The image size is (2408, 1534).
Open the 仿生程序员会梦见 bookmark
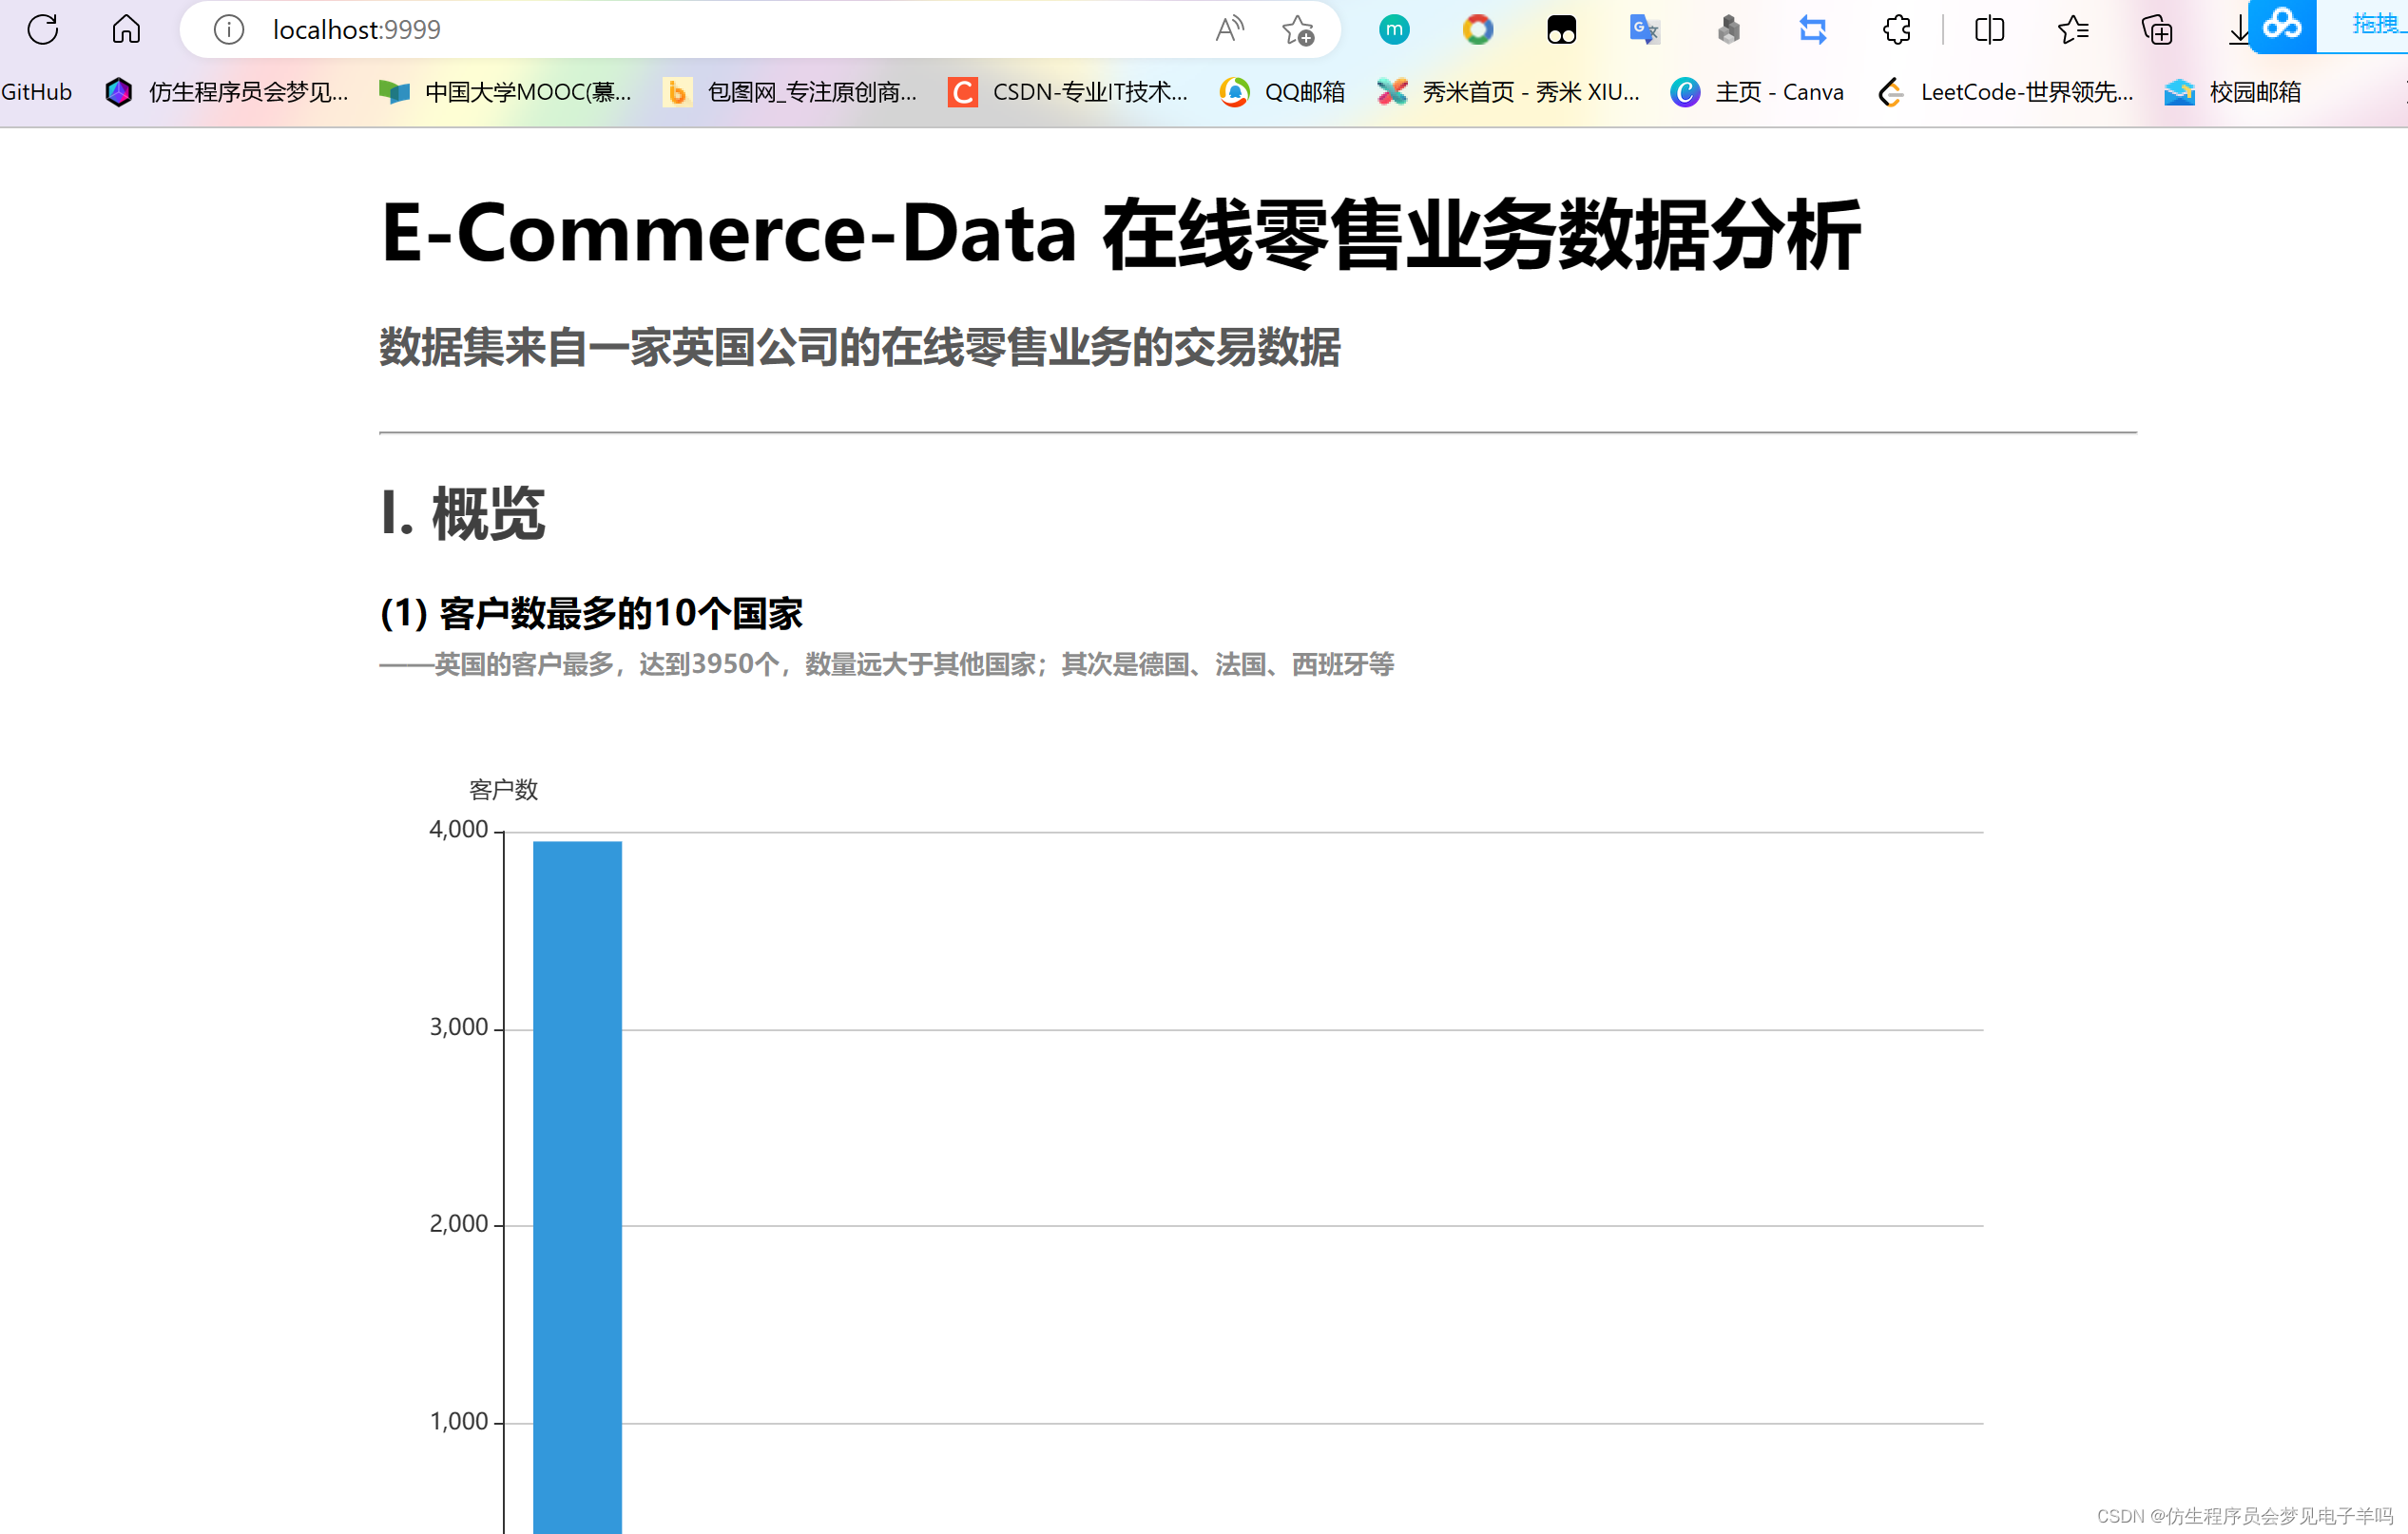[228, 92]
